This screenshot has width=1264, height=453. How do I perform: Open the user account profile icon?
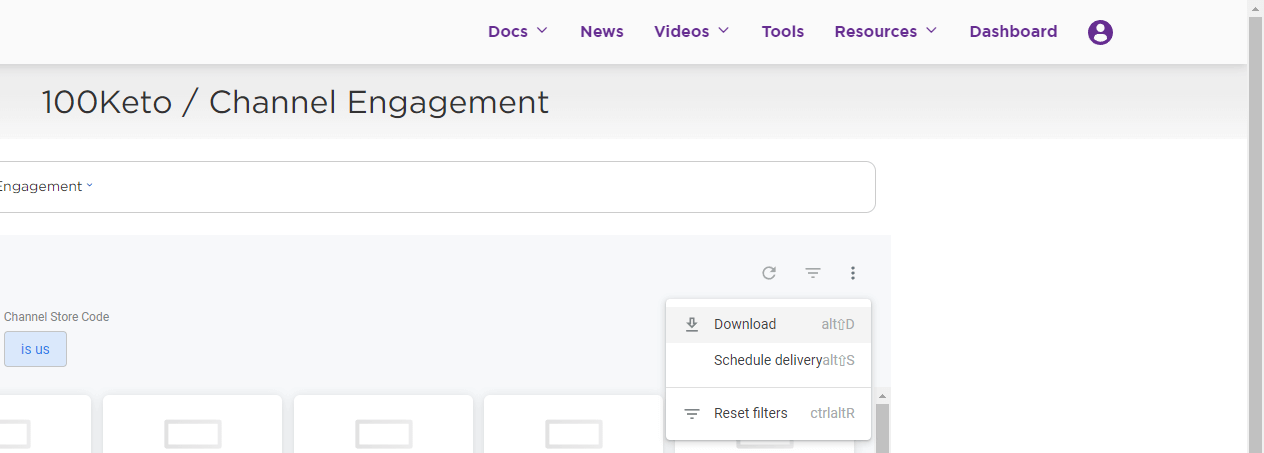[1100, 32]
